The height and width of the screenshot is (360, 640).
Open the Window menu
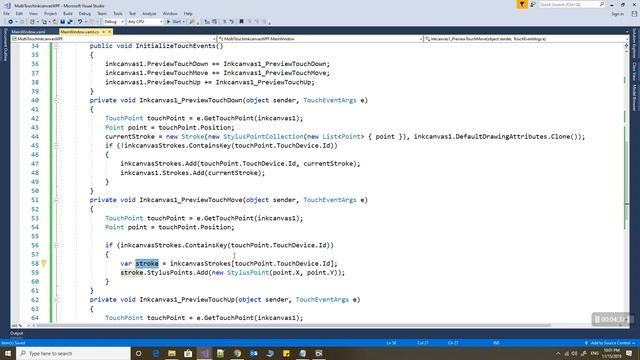[x=170, y=14]
